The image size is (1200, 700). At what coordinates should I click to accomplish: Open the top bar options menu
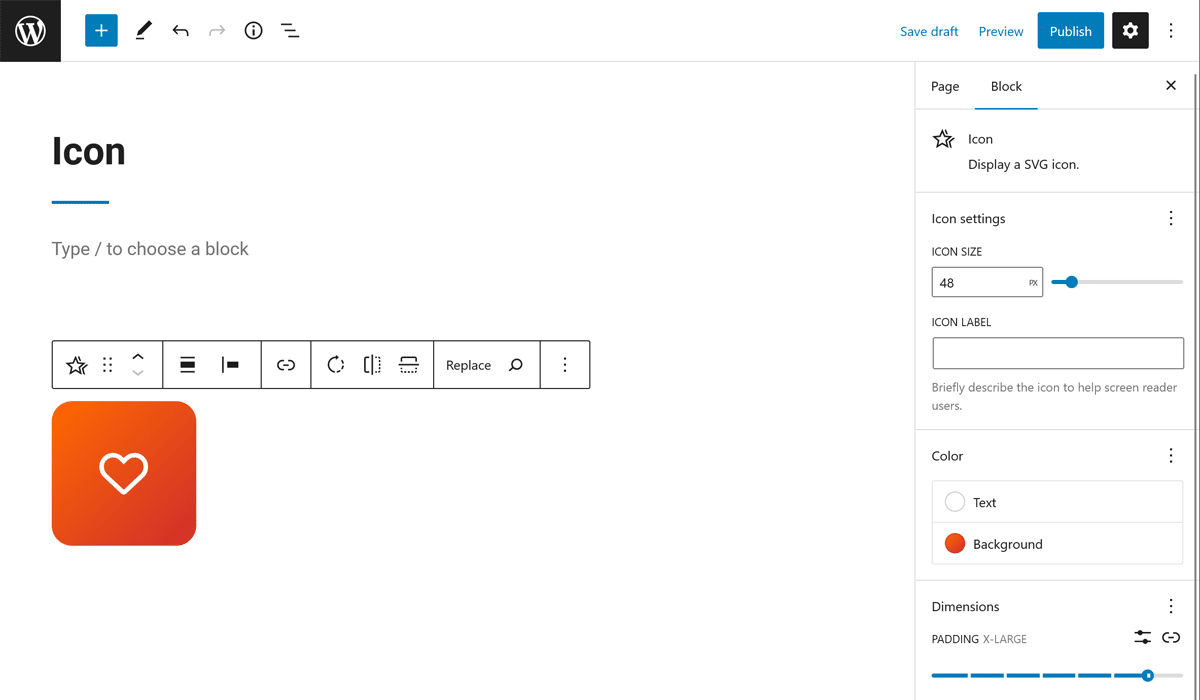(x=1171, y=31)
